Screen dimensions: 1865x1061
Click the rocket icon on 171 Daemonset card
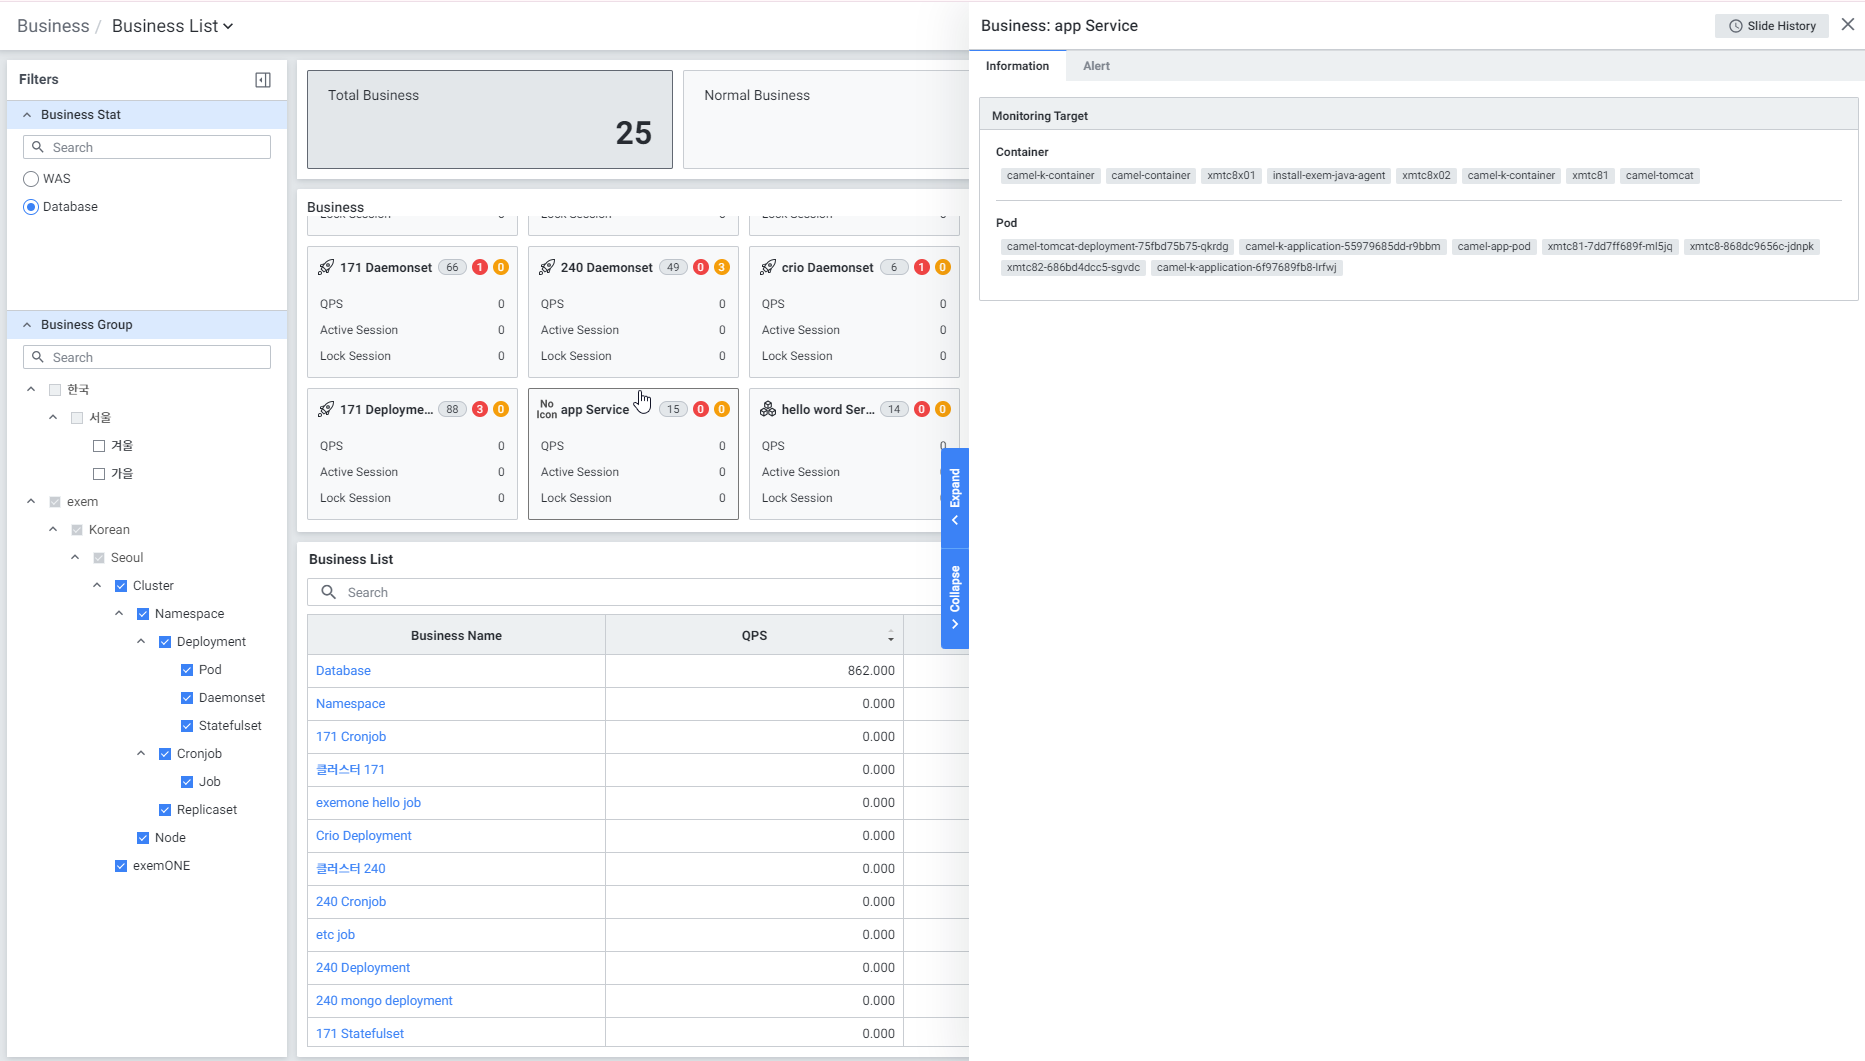(326, 267)
